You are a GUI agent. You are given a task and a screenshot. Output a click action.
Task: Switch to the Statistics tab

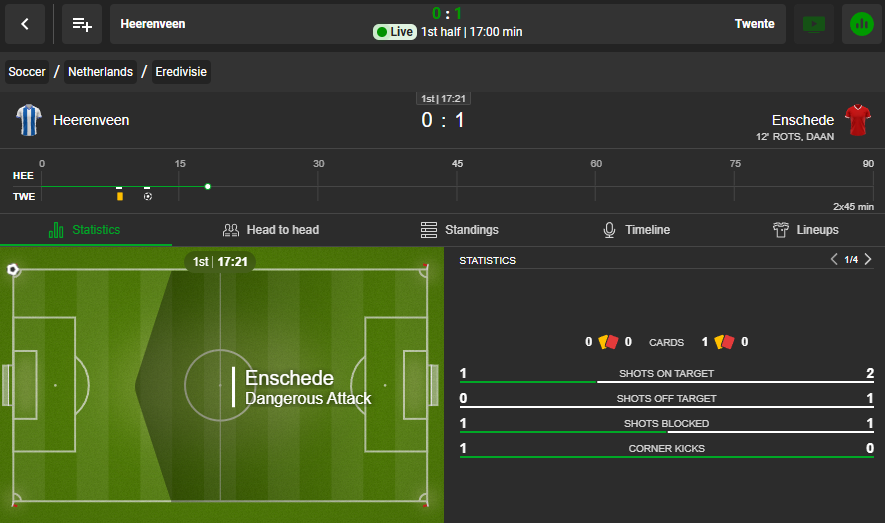click(x=86, y=230)
